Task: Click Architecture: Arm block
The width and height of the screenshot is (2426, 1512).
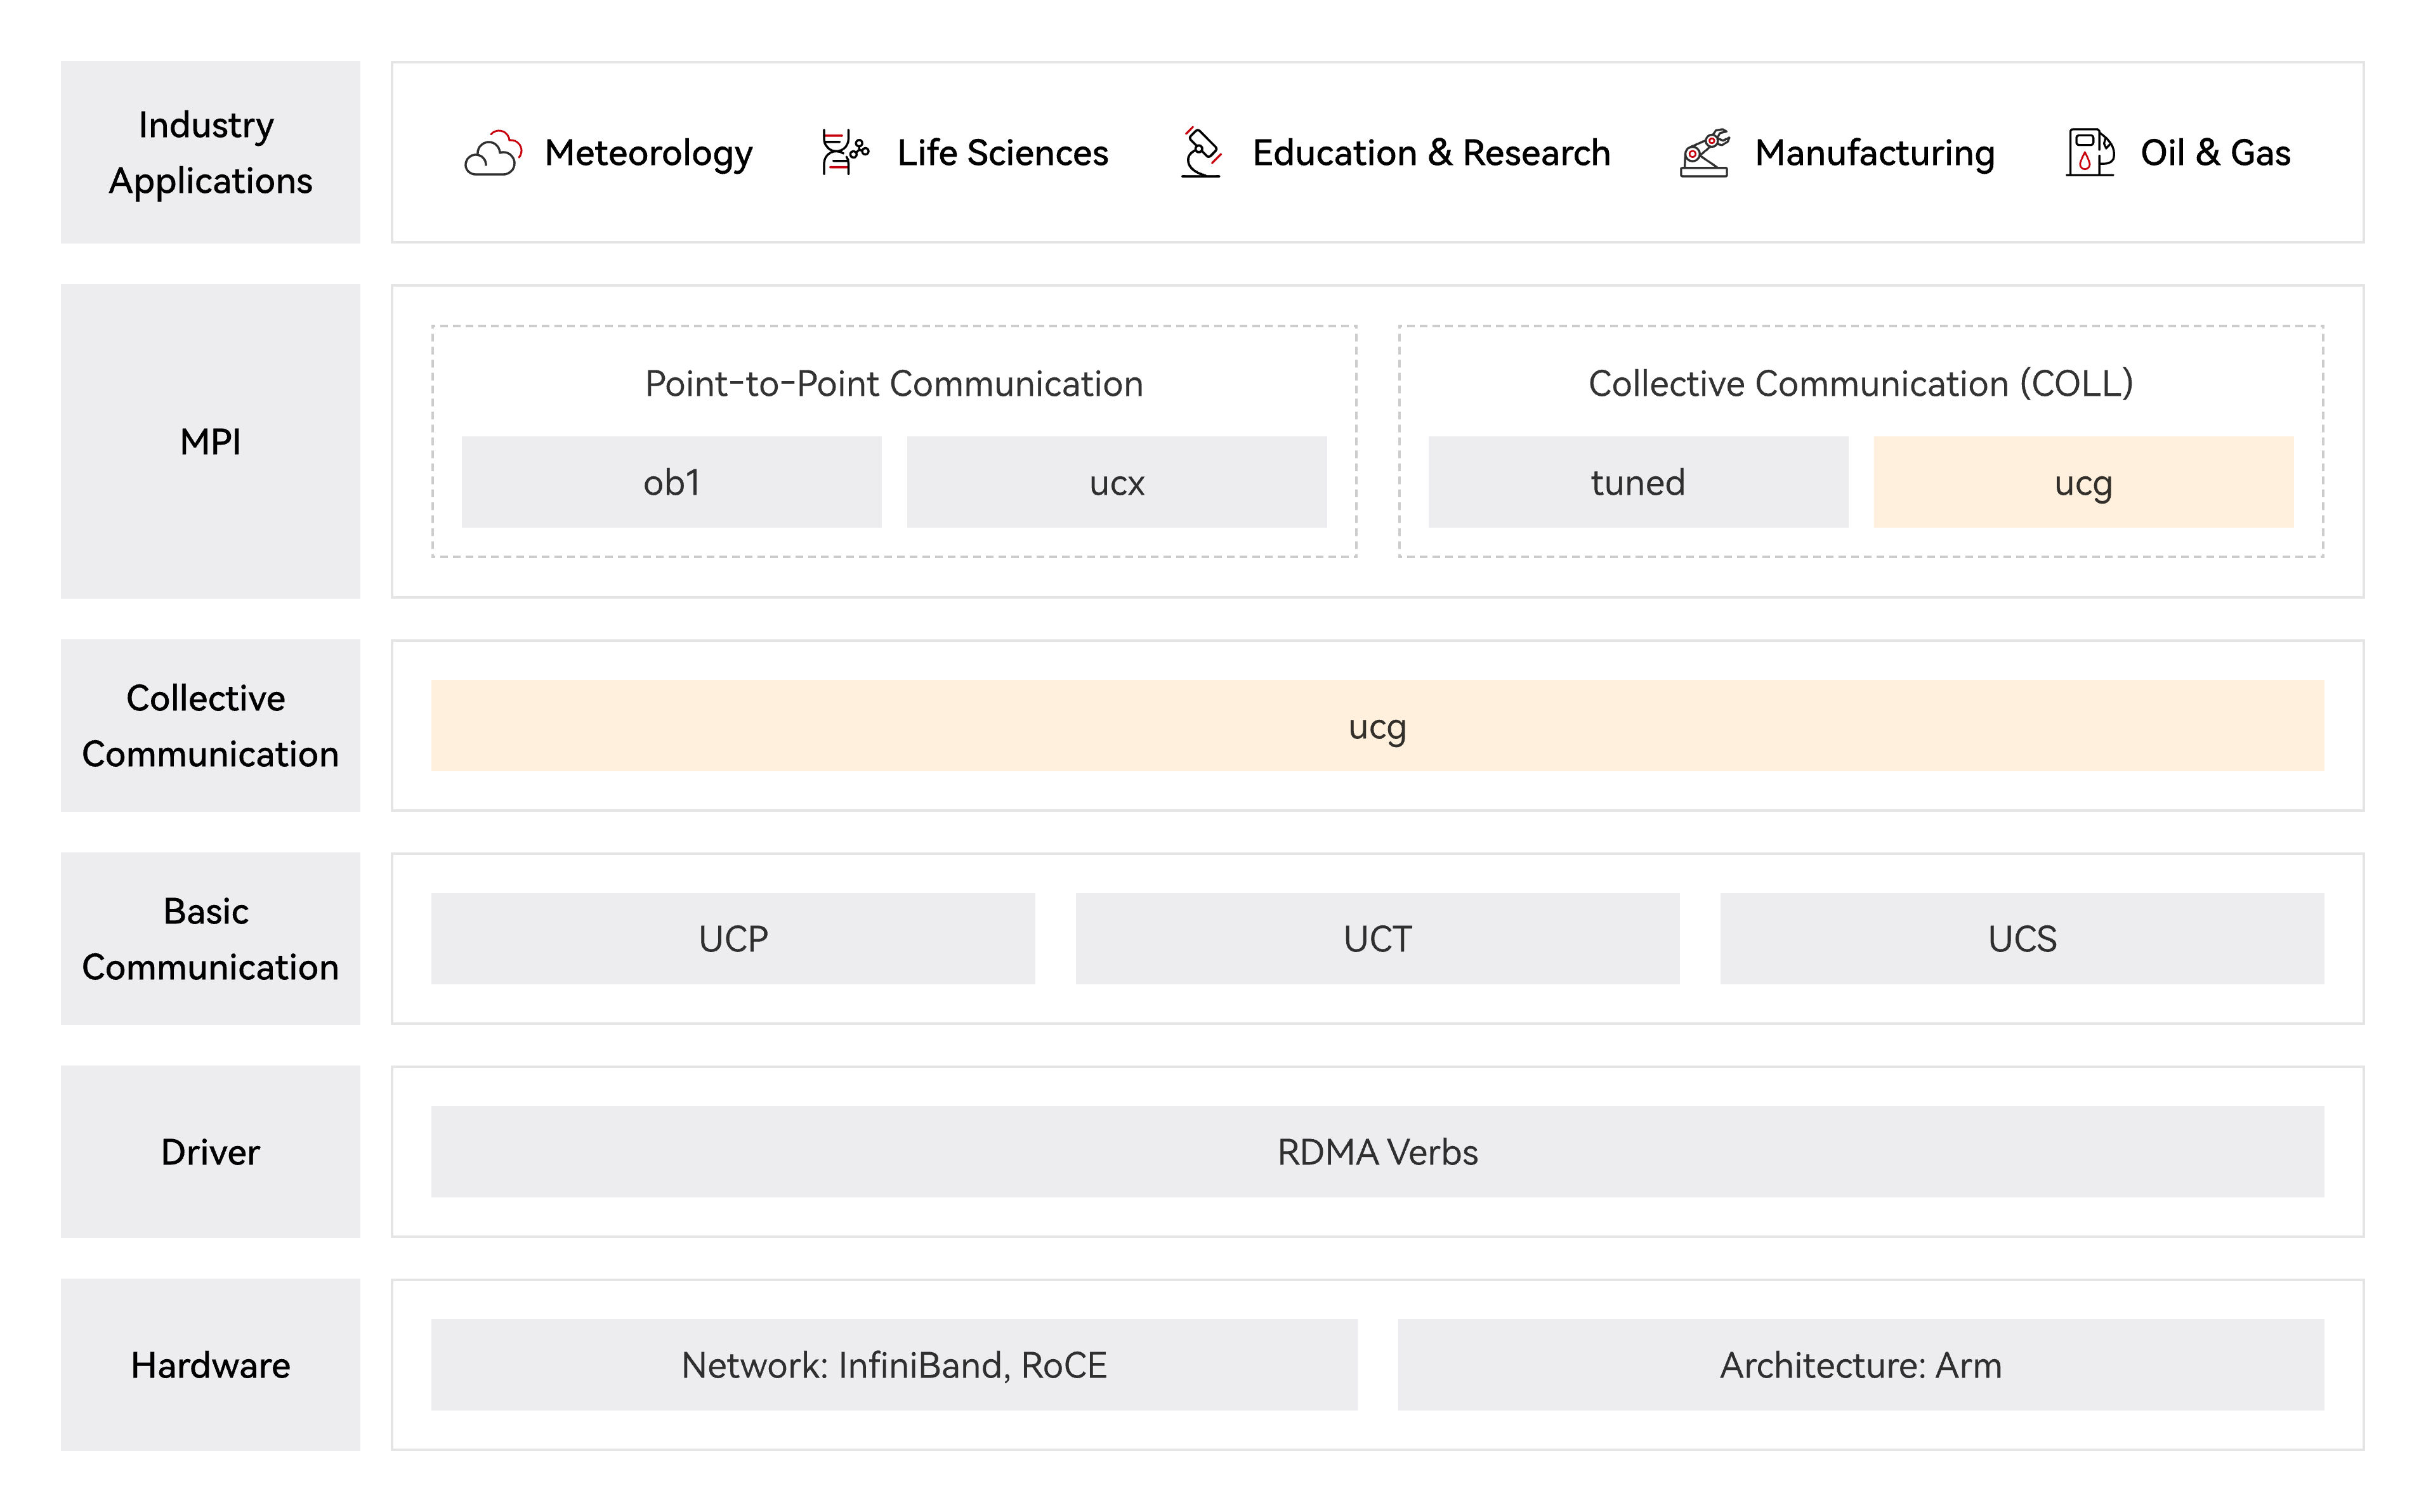Action: coord(1860,1365)
